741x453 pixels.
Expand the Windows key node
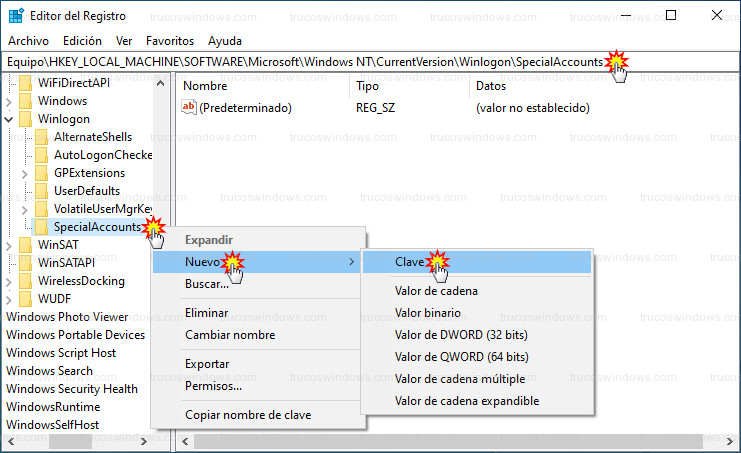click(x=9, y=102)
